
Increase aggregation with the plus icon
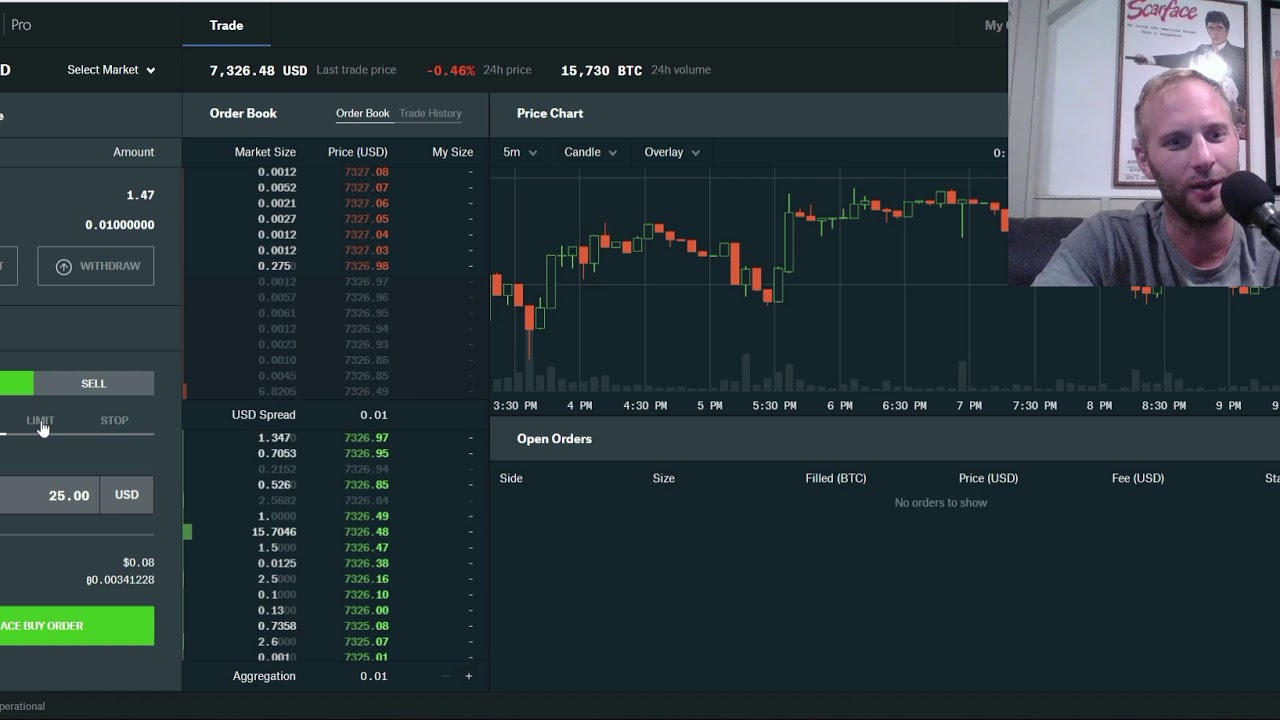coord(468,676)
